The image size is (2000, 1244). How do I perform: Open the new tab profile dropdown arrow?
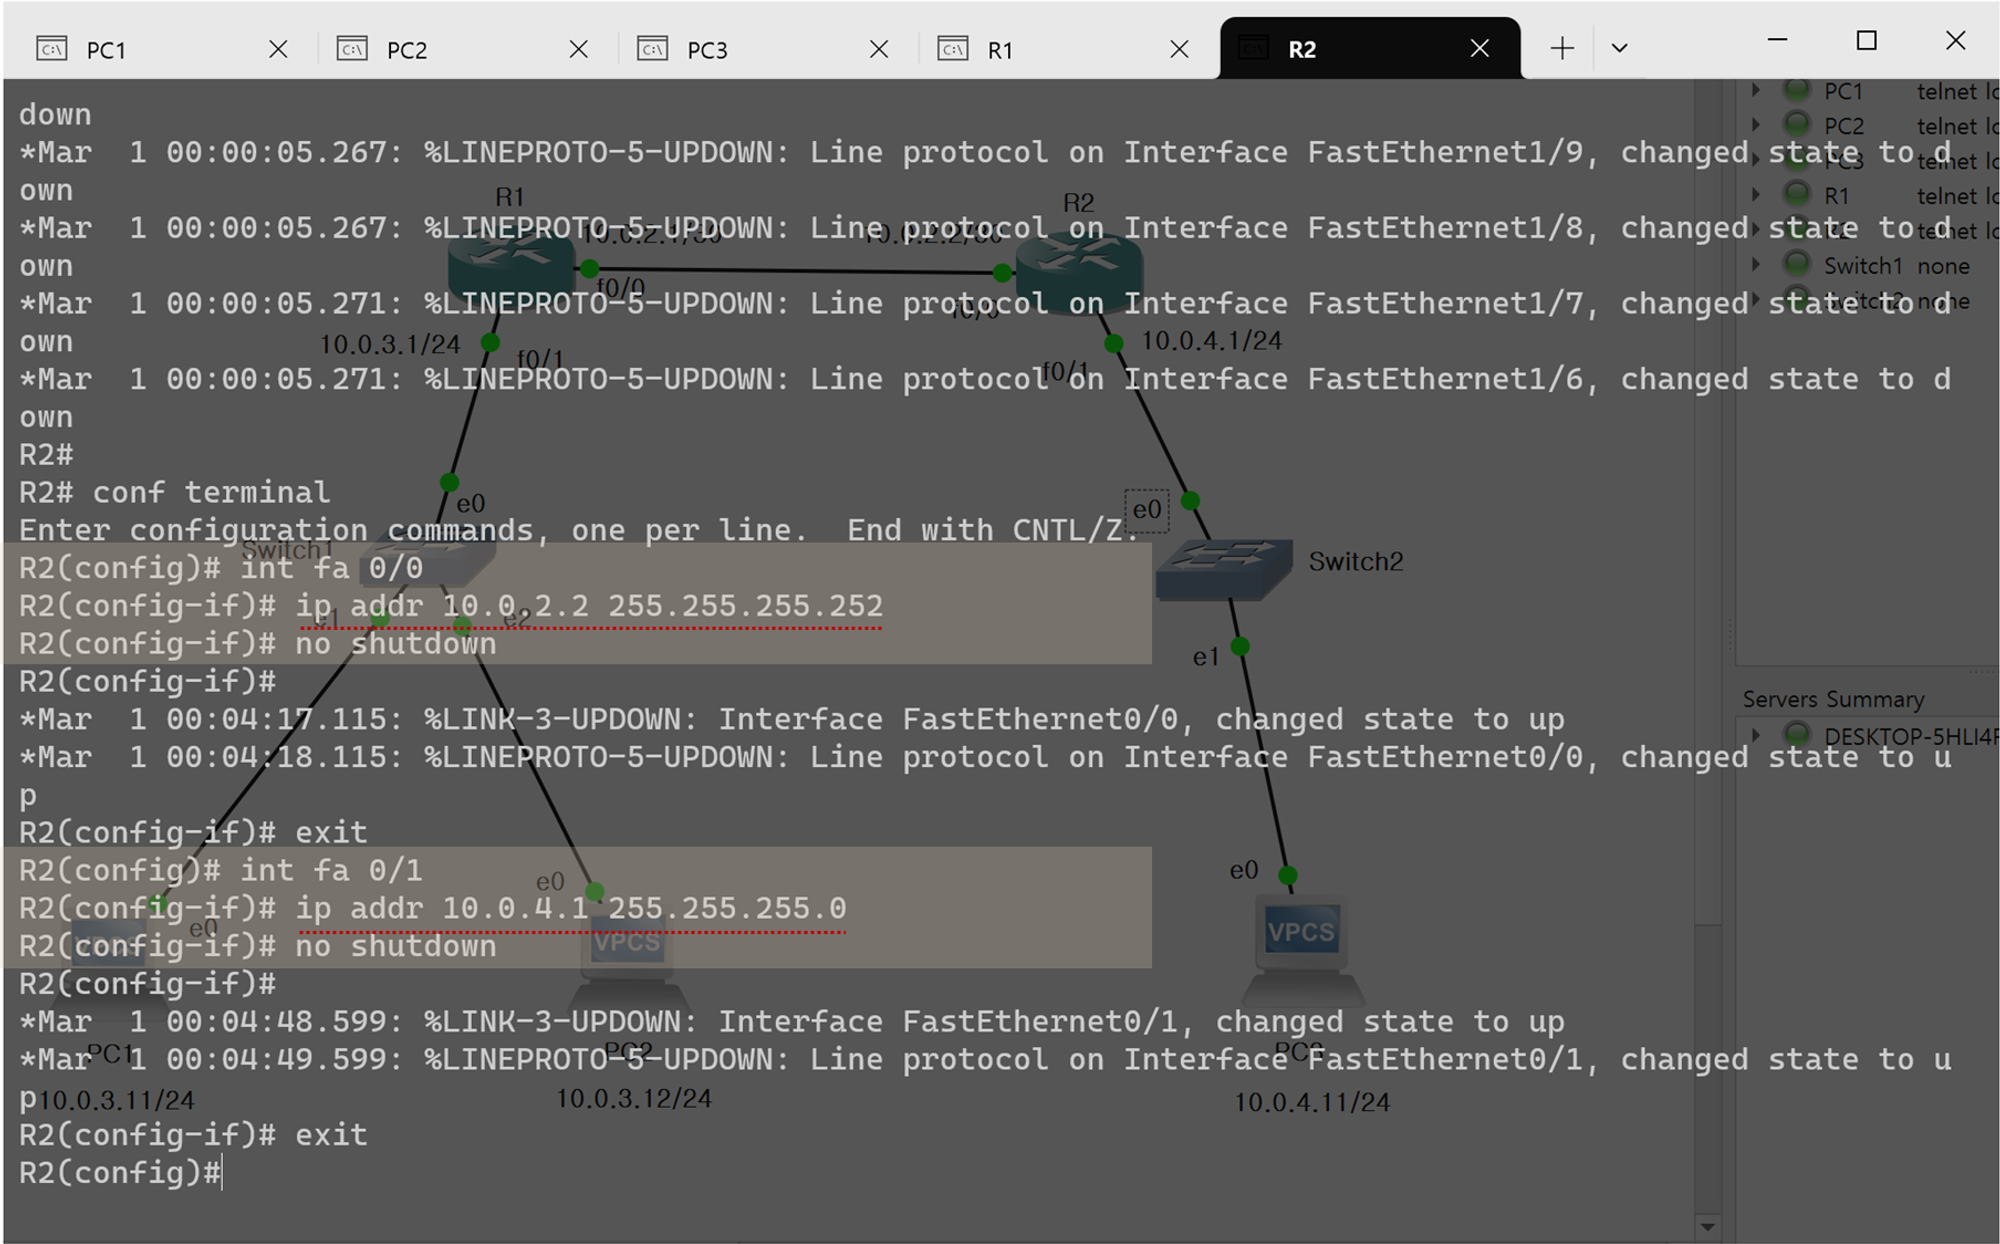(x=1620, y=48)
